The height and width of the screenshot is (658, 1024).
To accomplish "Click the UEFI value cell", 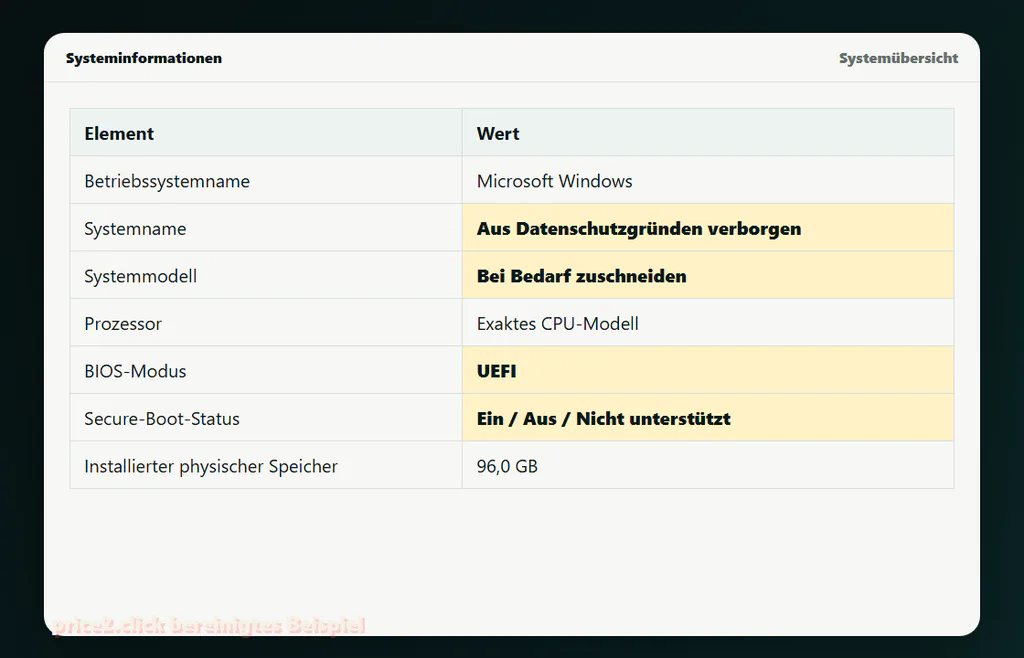I will [x=708, y=370].
